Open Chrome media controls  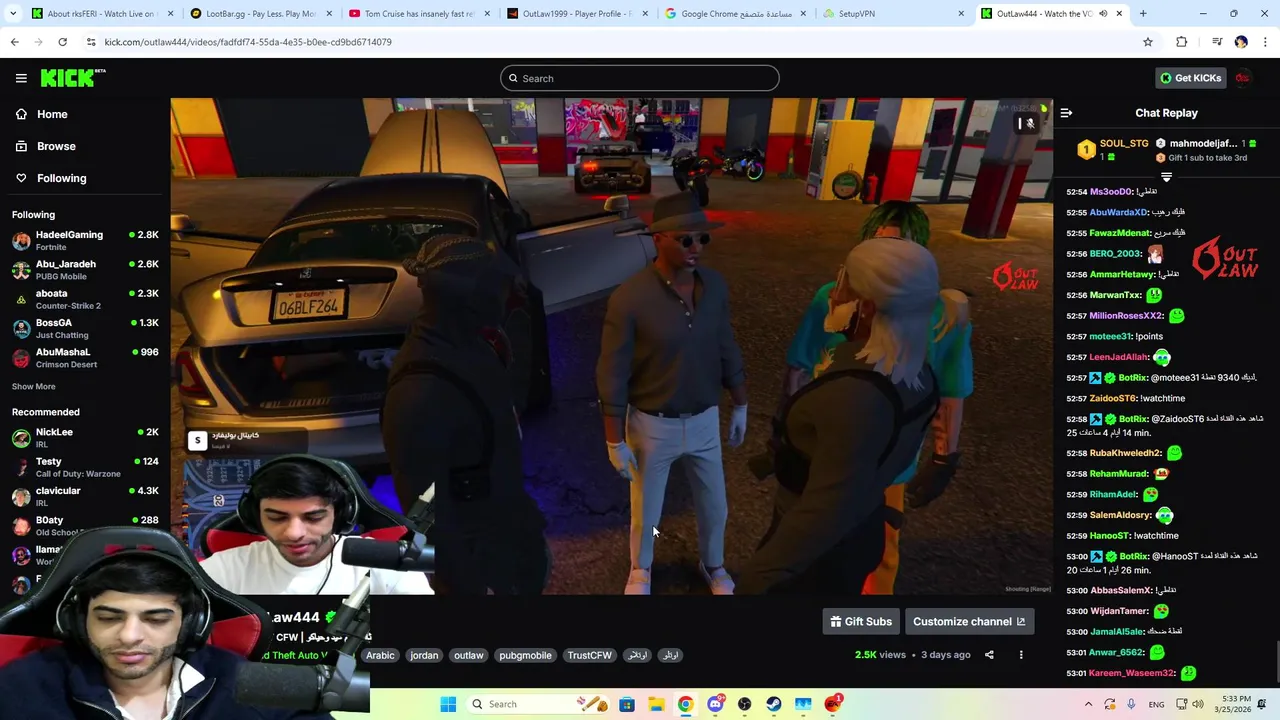coord(1217,42)
